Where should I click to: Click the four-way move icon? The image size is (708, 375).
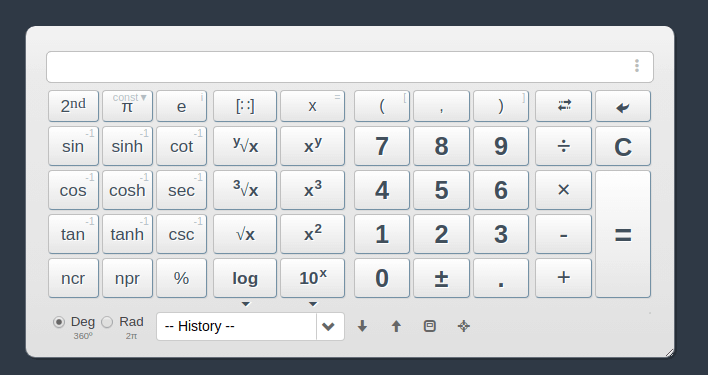pyautogui.click(x=464, y=326)
